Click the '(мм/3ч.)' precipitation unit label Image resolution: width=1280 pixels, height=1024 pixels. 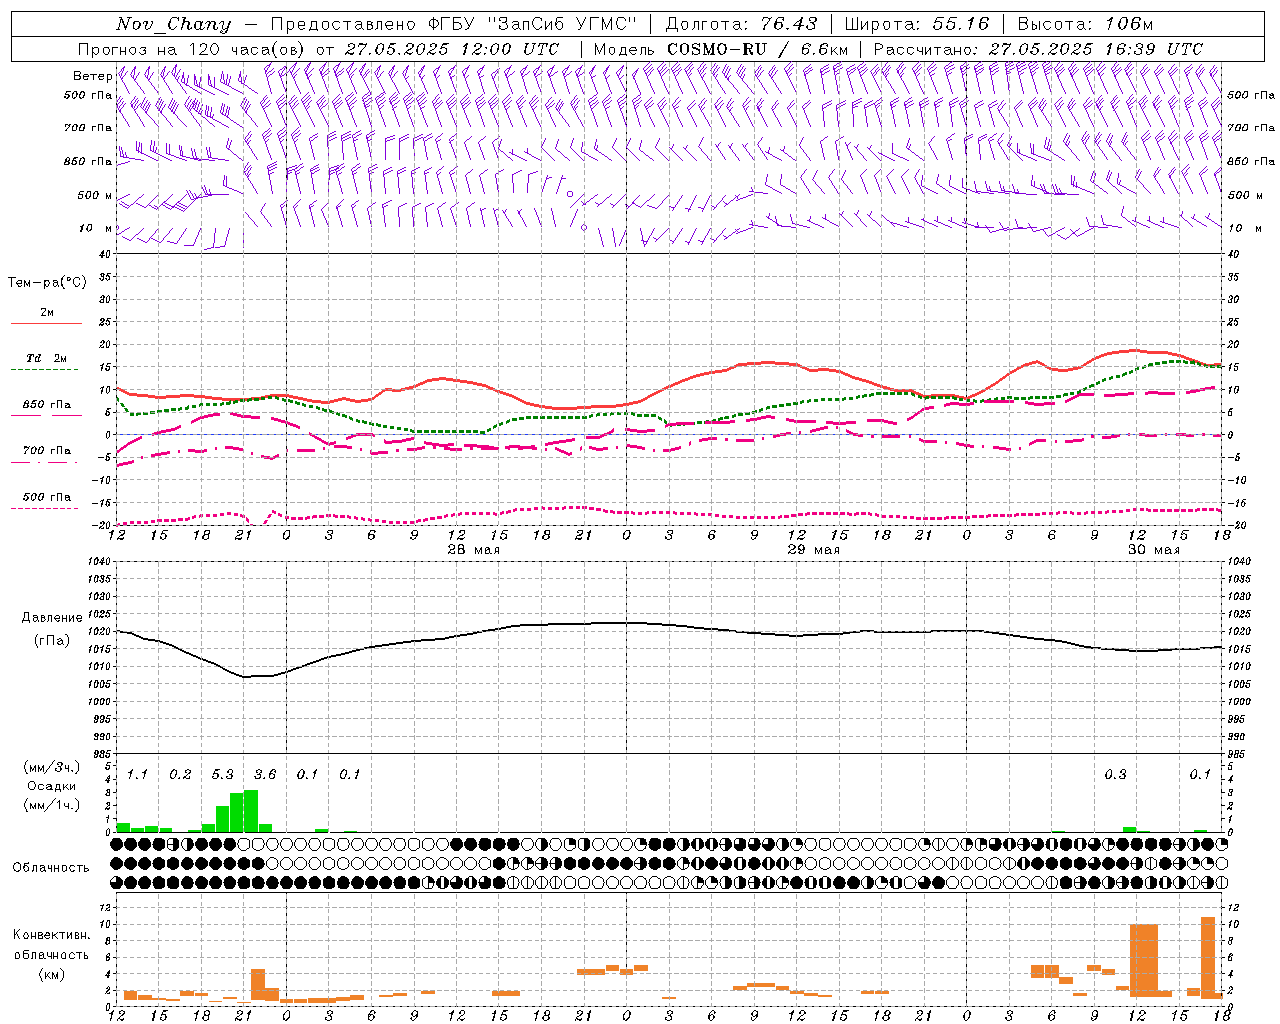coord(52,767)
